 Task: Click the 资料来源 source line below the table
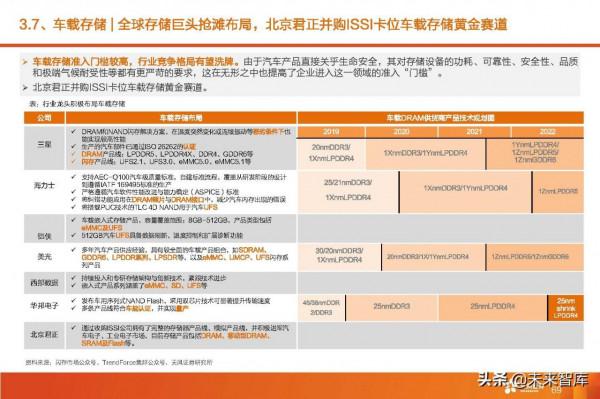coord(119,362)
